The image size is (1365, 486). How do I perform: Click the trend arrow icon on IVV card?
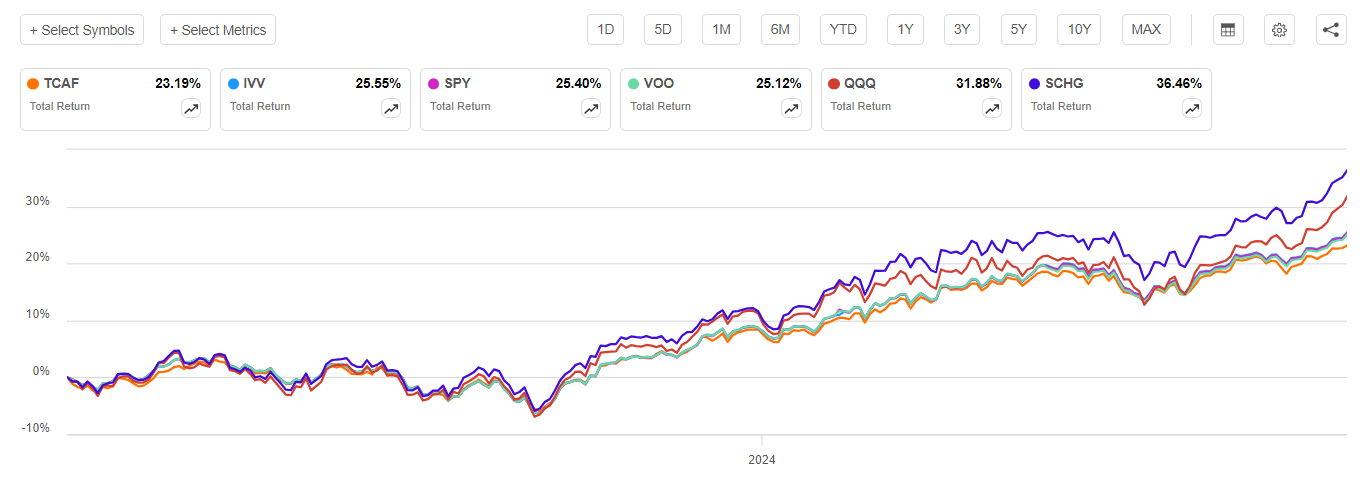coord(391,110)
